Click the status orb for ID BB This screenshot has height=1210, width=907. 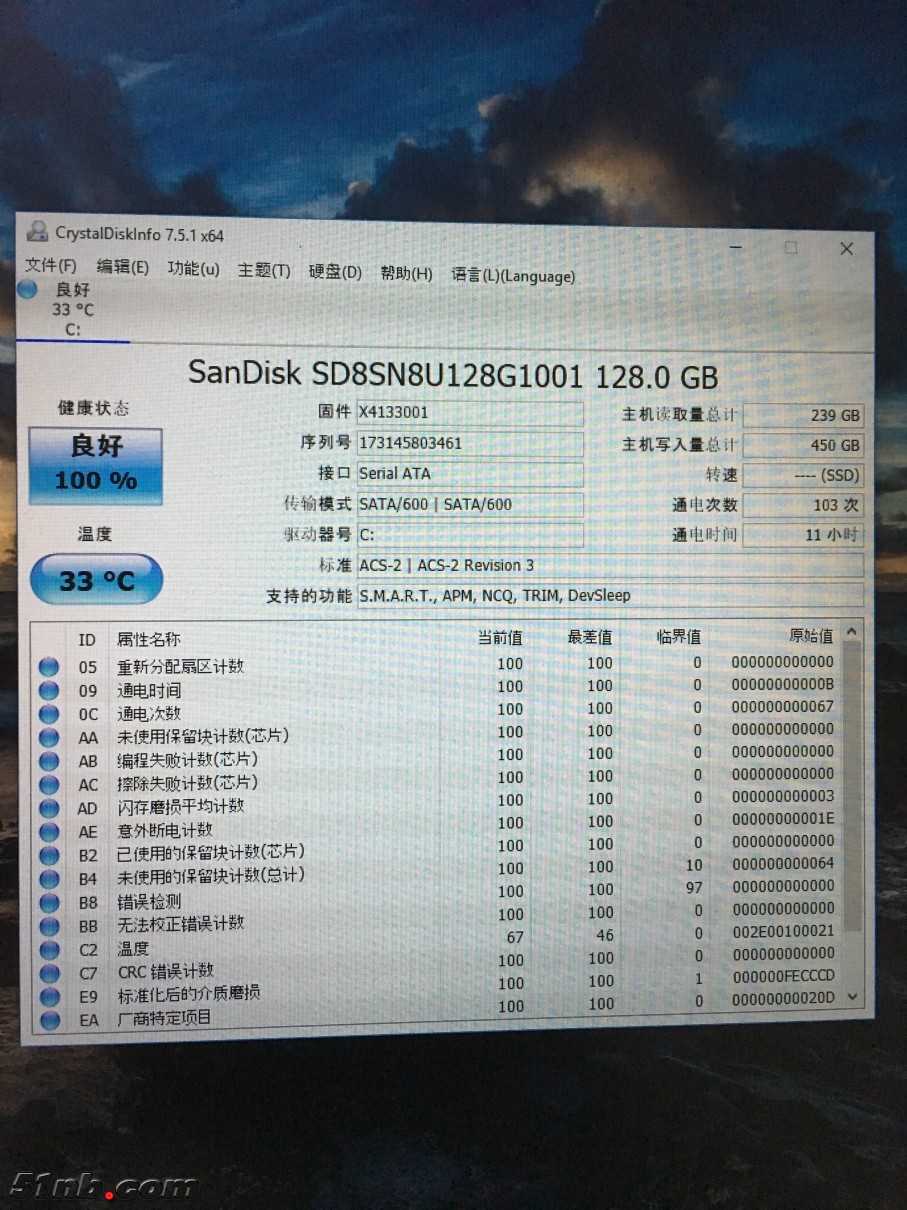point(48,926)
